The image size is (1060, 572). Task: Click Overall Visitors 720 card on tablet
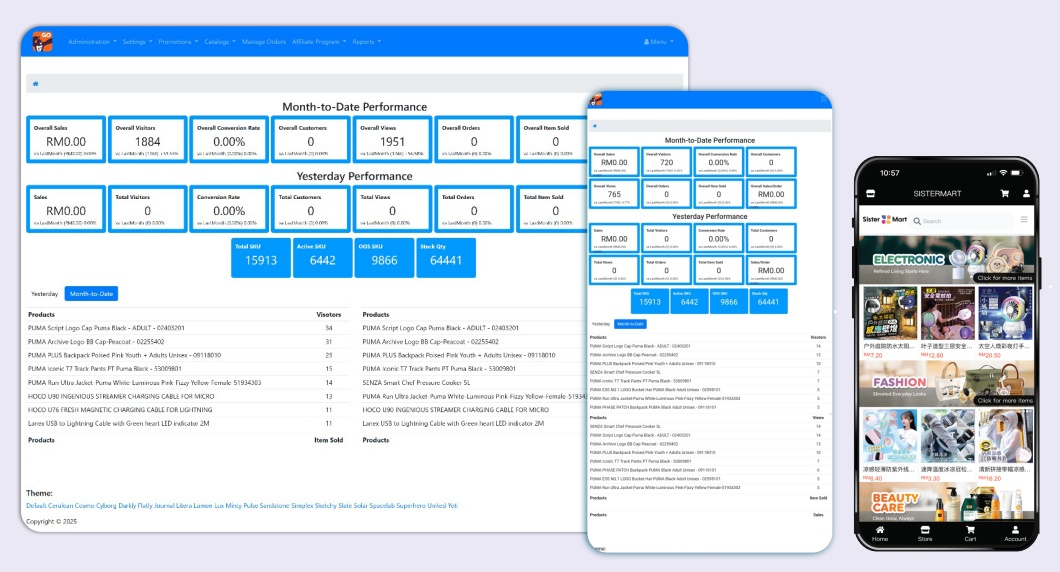[667, 162]
